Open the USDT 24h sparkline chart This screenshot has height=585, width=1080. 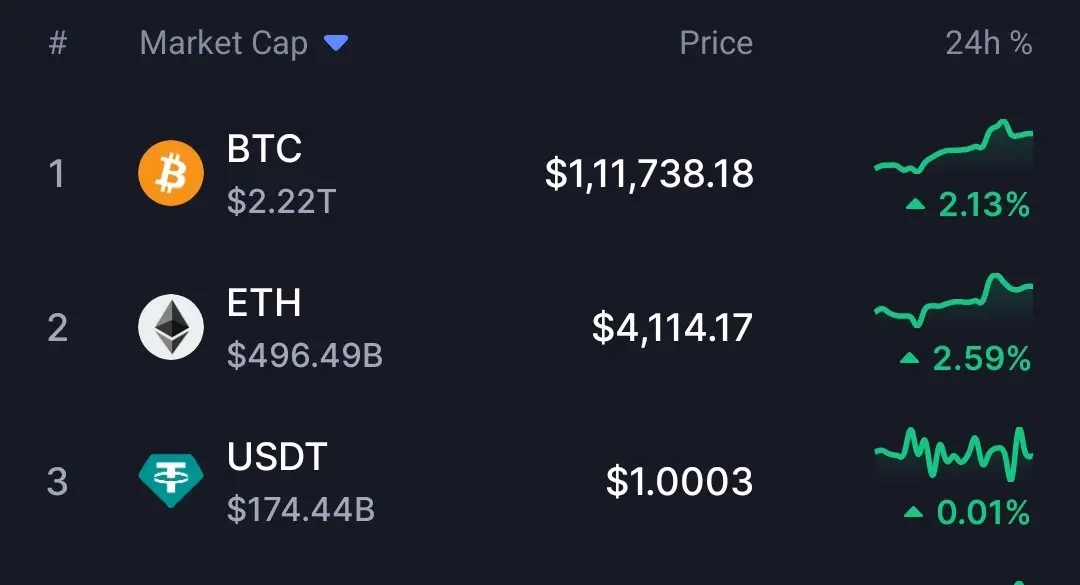953,454
